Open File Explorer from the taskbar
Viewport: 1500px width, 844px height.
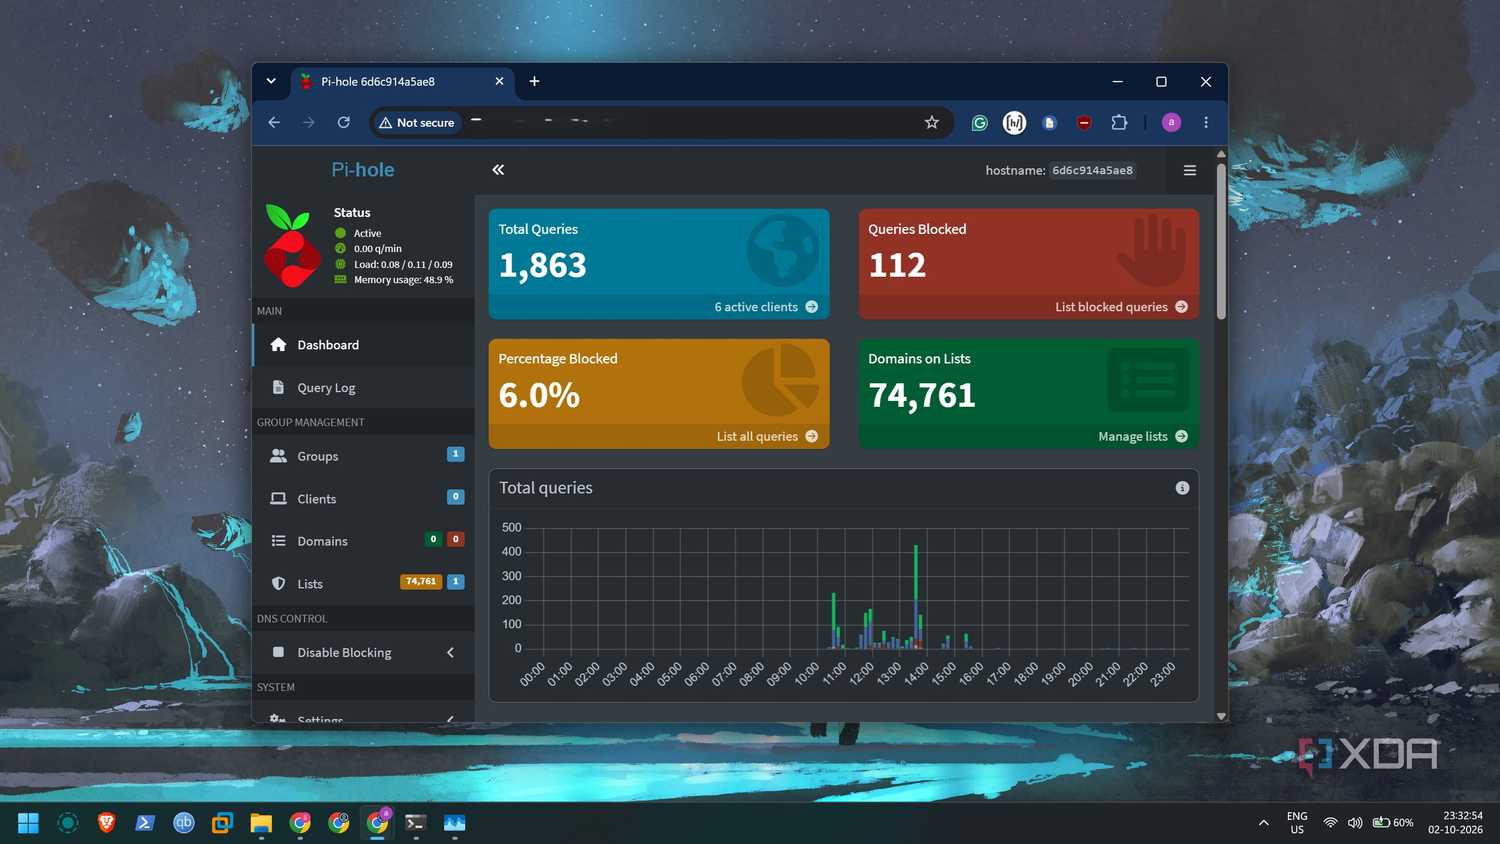tap(261, 823)
